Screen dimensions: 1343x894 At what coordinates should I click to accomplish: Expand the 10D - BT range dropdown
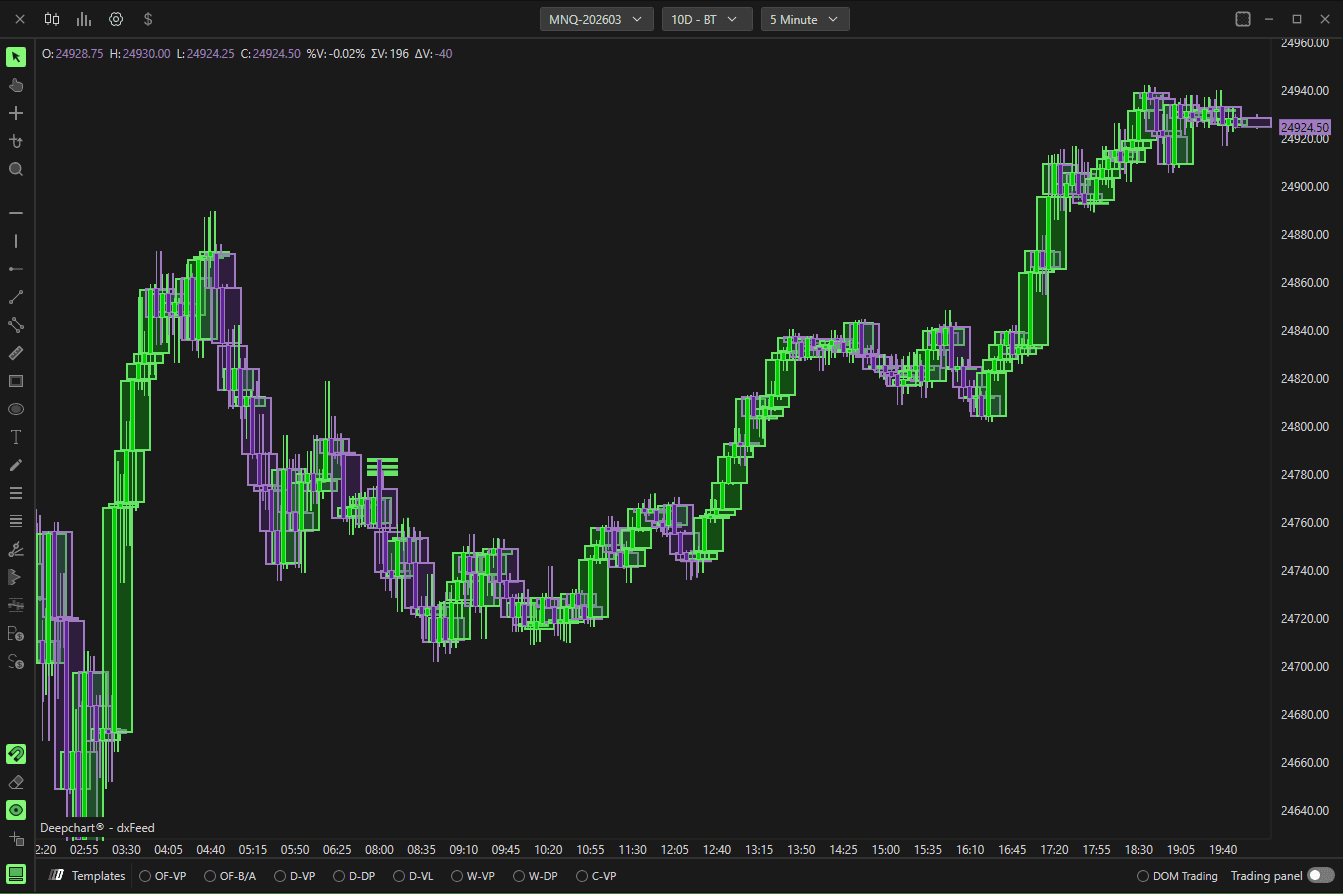pyautogui.click(x=707, y=19)
